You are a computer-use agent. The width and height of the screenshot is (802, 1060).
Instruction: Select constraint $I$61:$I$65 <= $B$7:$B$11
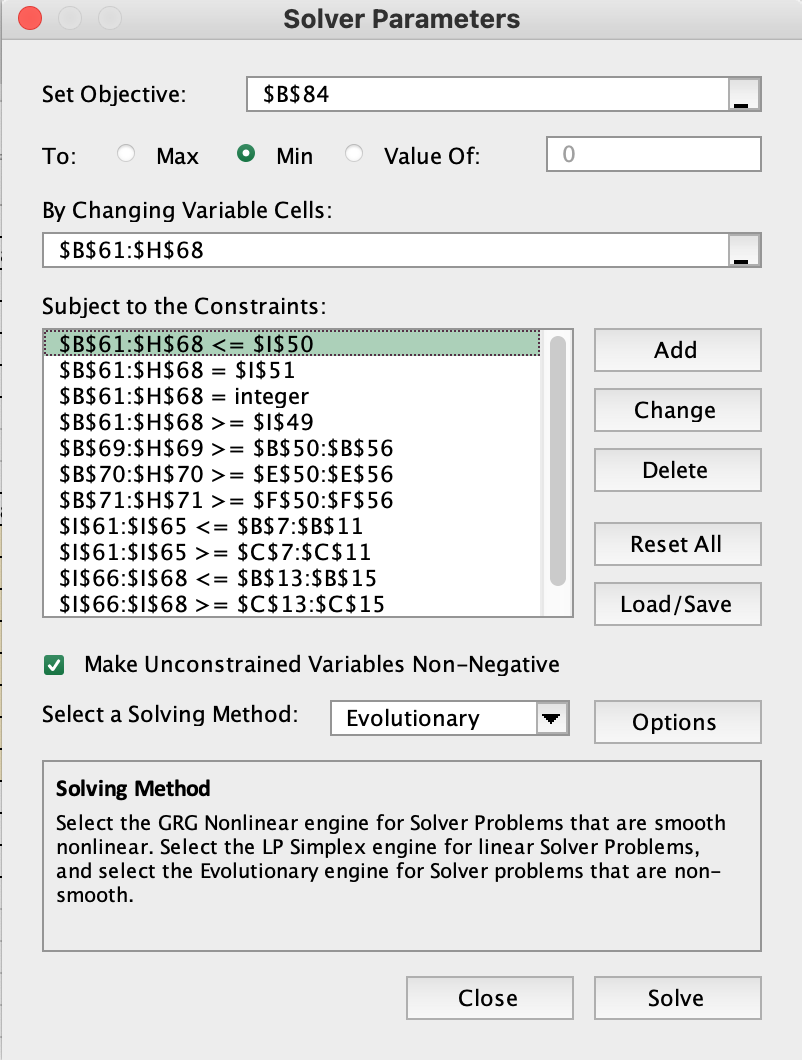292,526
